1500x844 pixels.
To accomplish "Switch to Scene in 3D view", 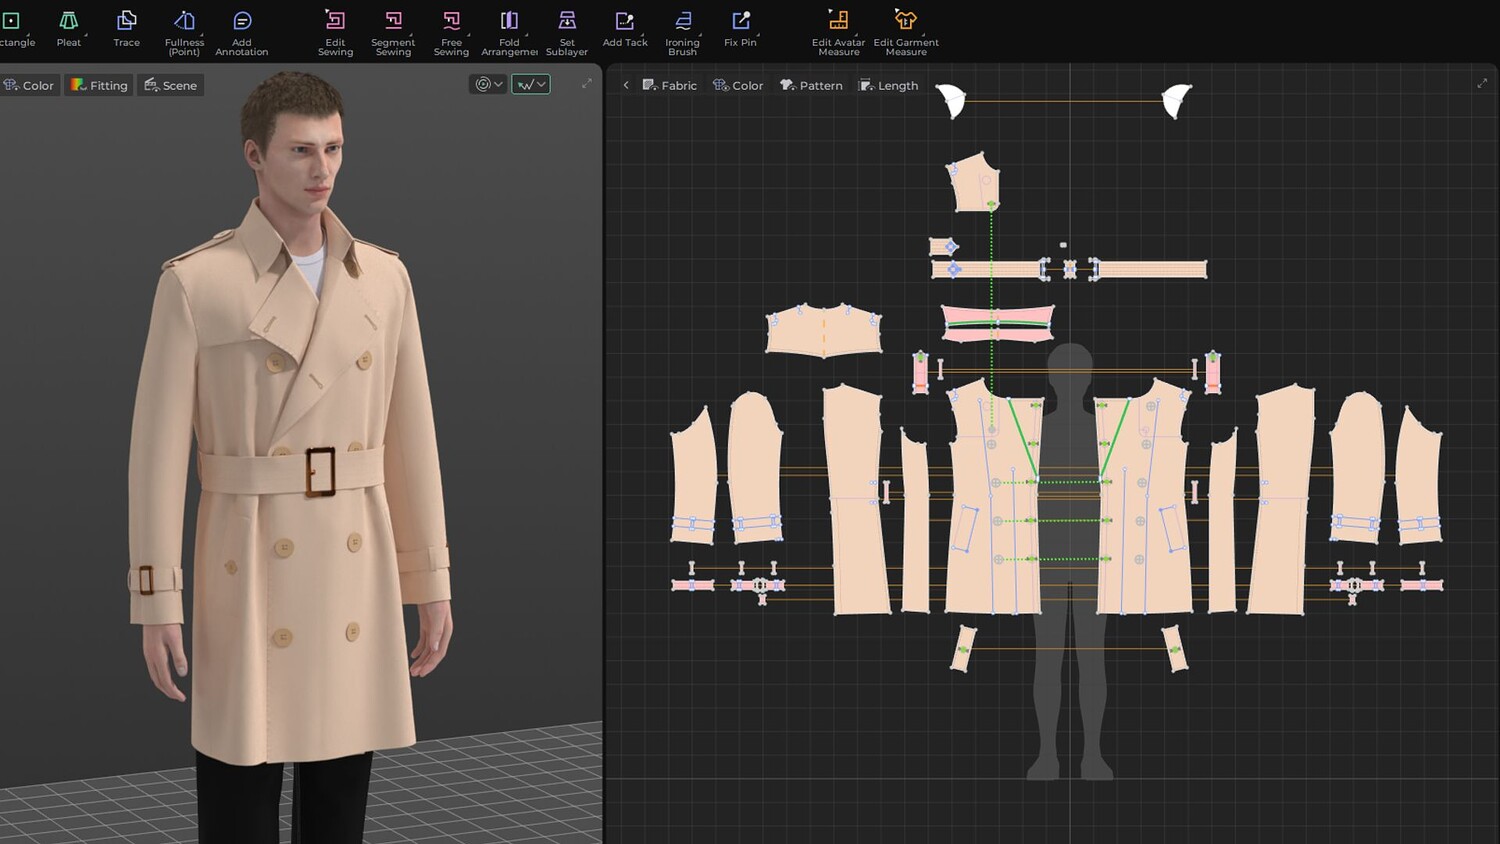I will [x=170, y=85].
